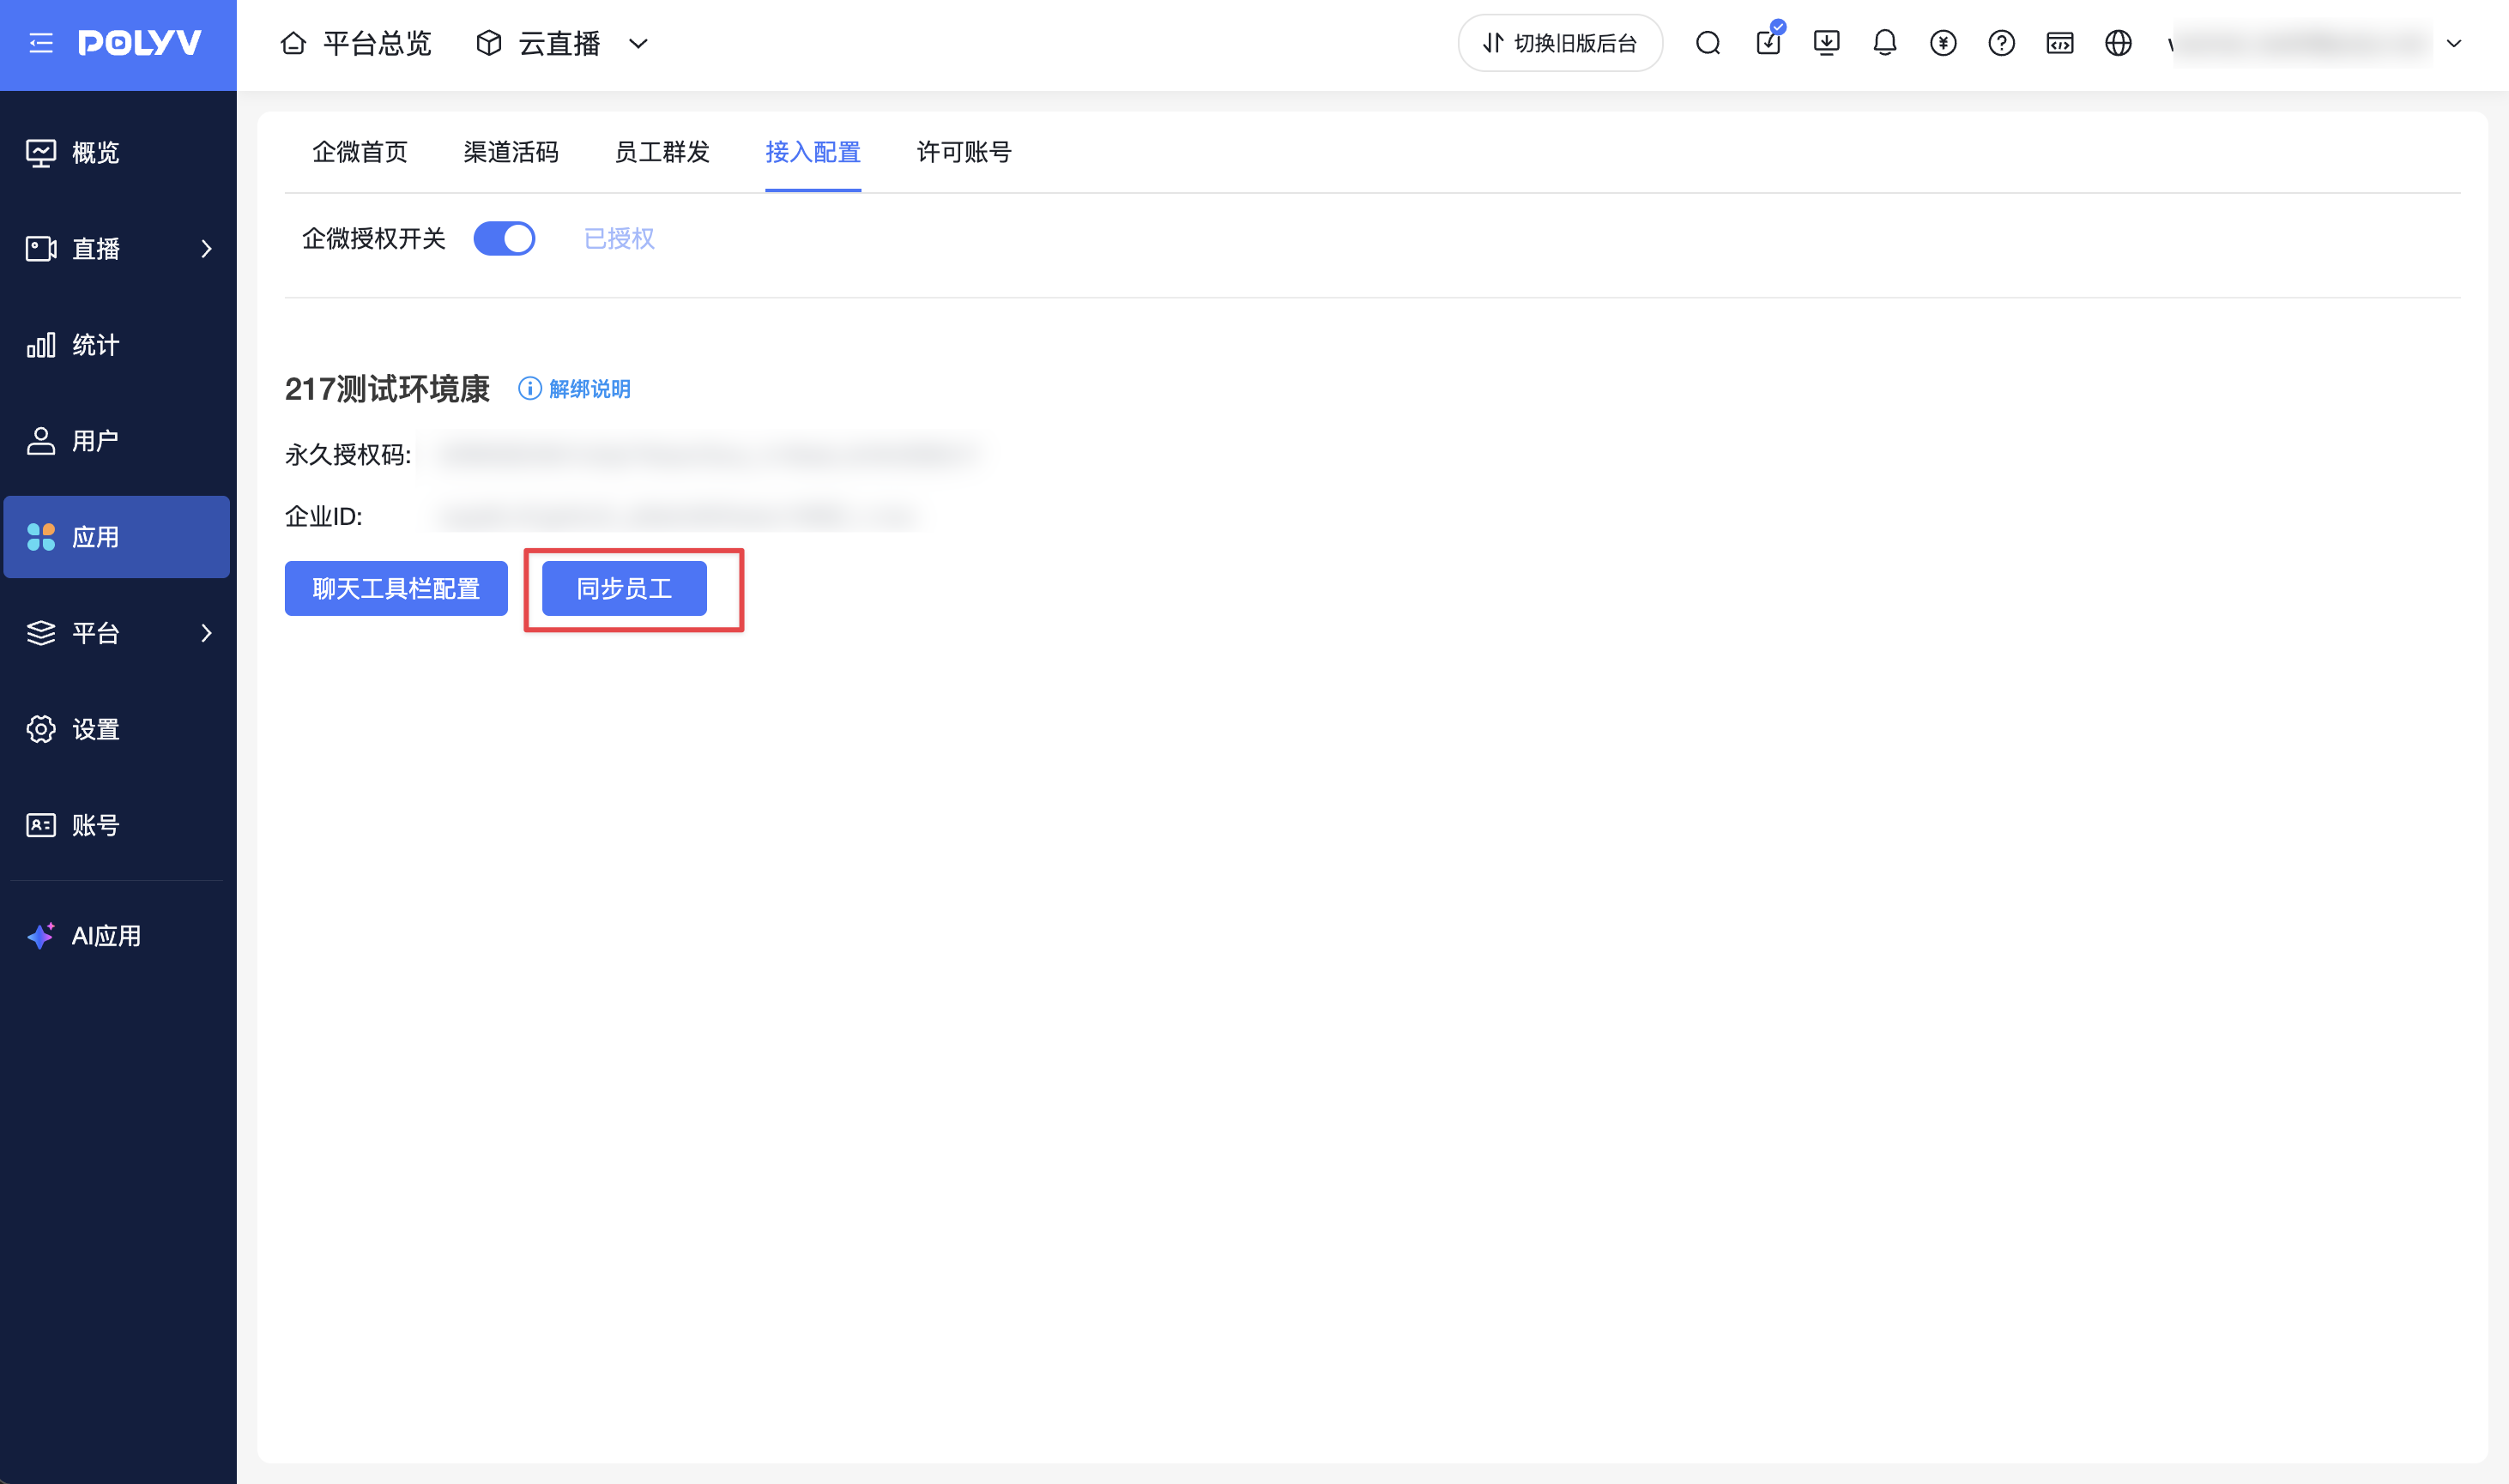Open the developer code window icon
Viewport: 2509px width, 1484px height.
coord(2060,43)
